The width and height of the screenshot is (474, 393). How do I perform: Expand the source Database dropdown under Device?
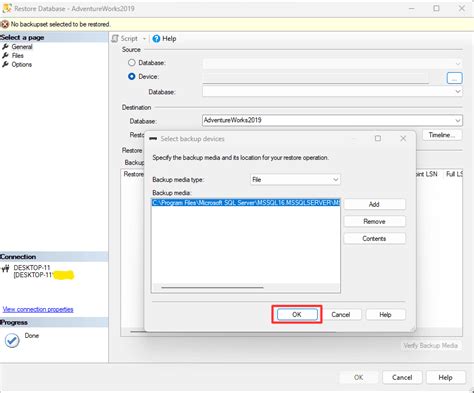click(x=458, y=91)
